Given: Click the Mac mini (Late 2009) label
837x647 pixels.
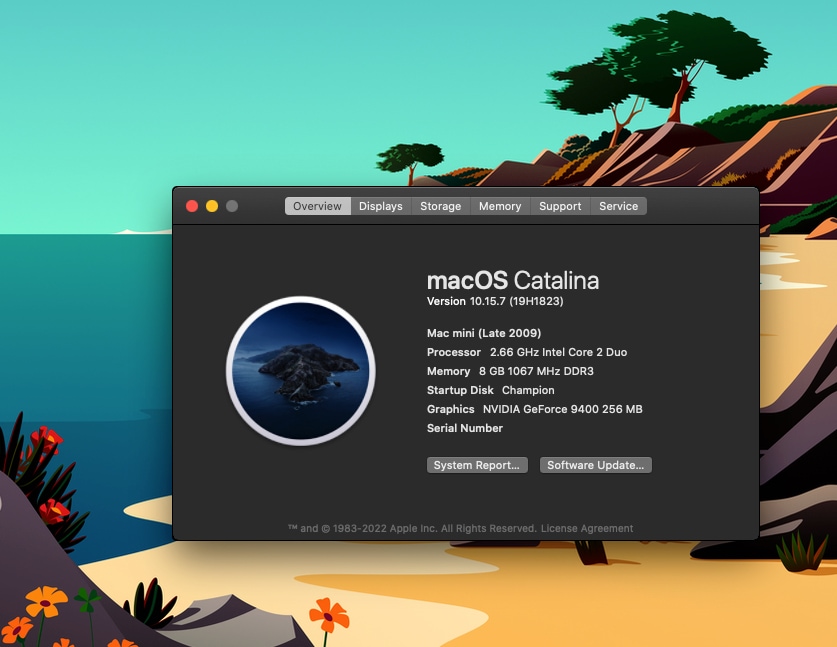Looking at the screenshot, I should (x=484, y=333).
